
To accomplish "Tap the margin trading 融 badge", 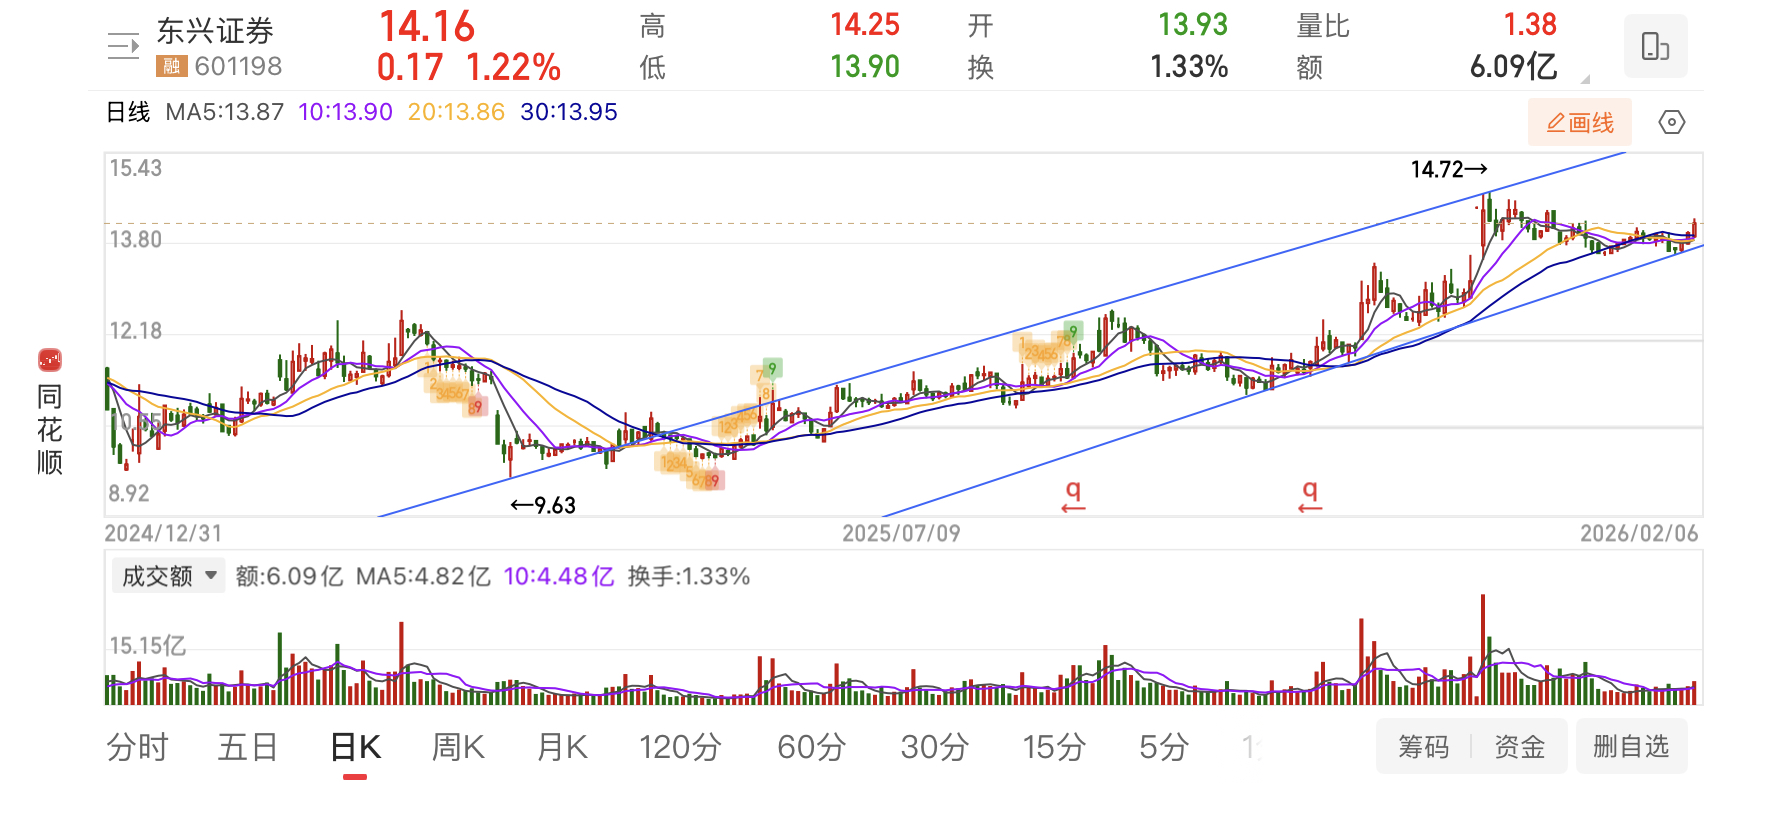I will click(x=171, y=67).
